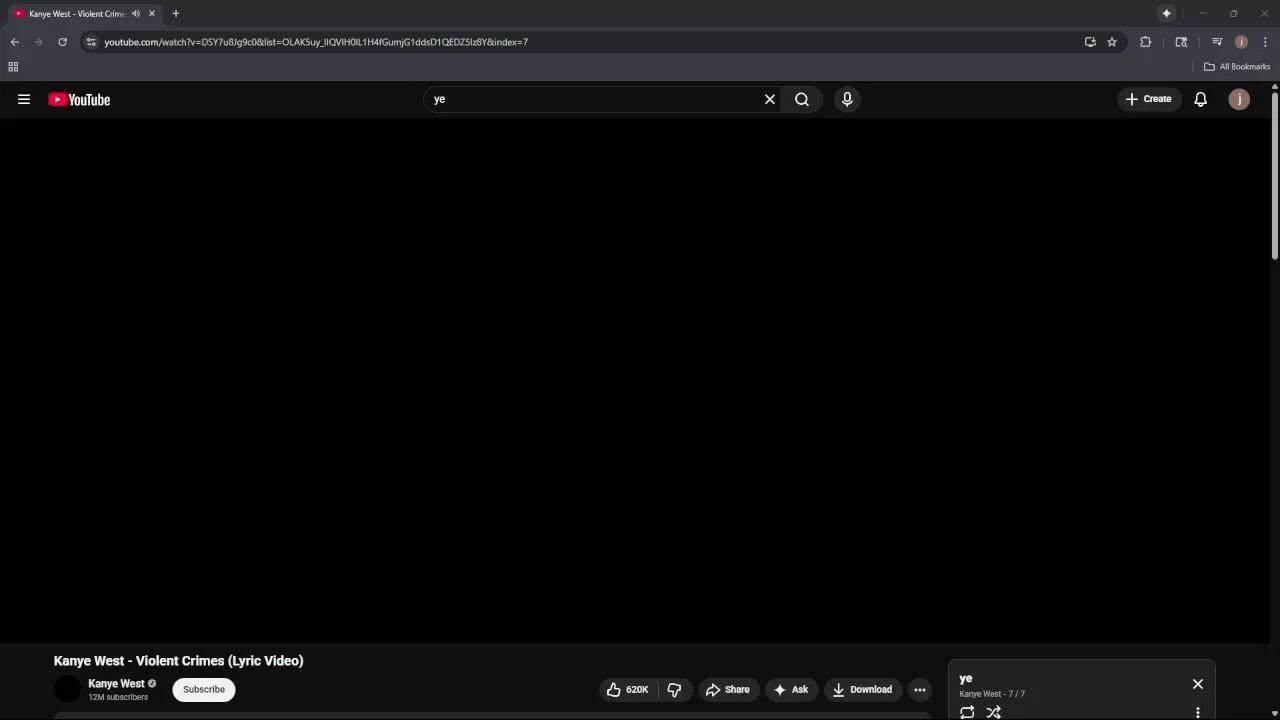Select the Kanye West - Violent Crimes tab
1280x720 pixels.
pyautogui.click(x=84, y=14)
